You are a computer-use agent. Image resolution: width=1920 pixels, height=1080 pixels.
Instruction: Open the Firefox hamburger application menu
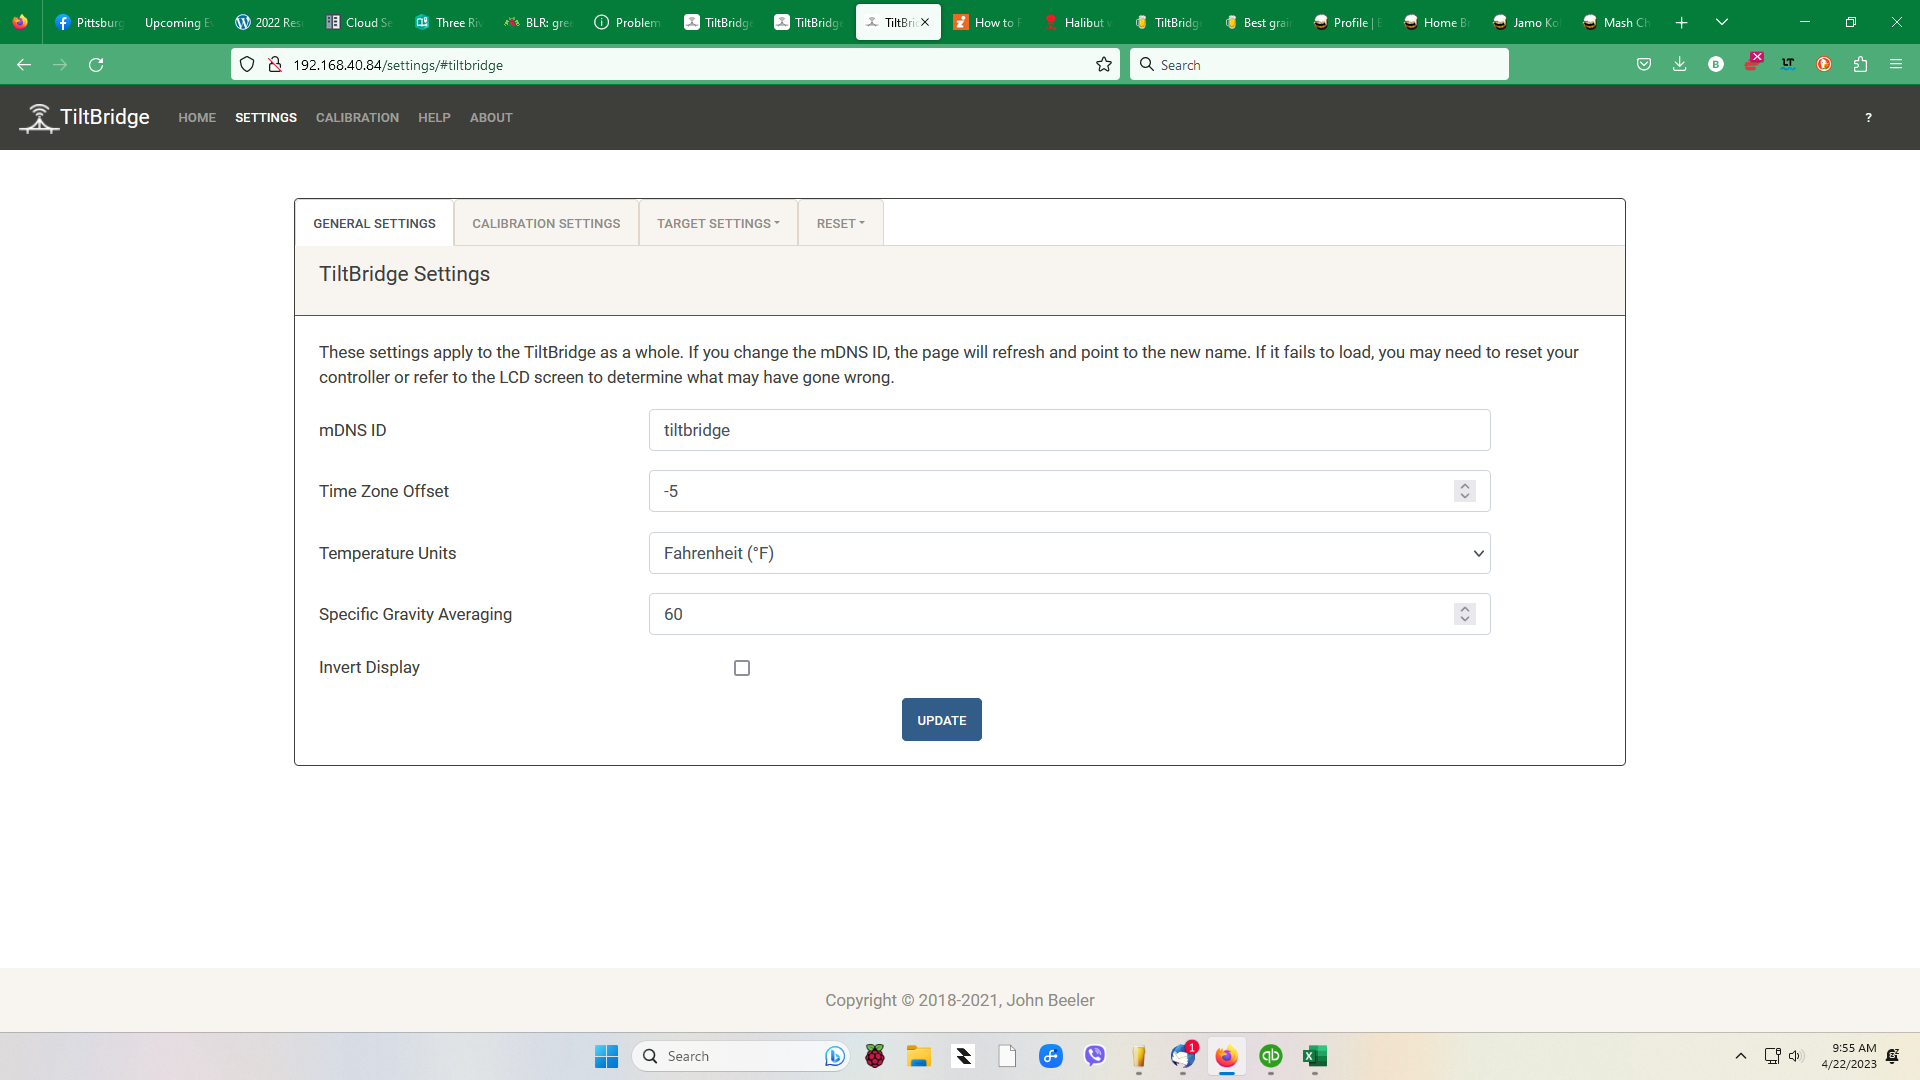(1896, 65)
